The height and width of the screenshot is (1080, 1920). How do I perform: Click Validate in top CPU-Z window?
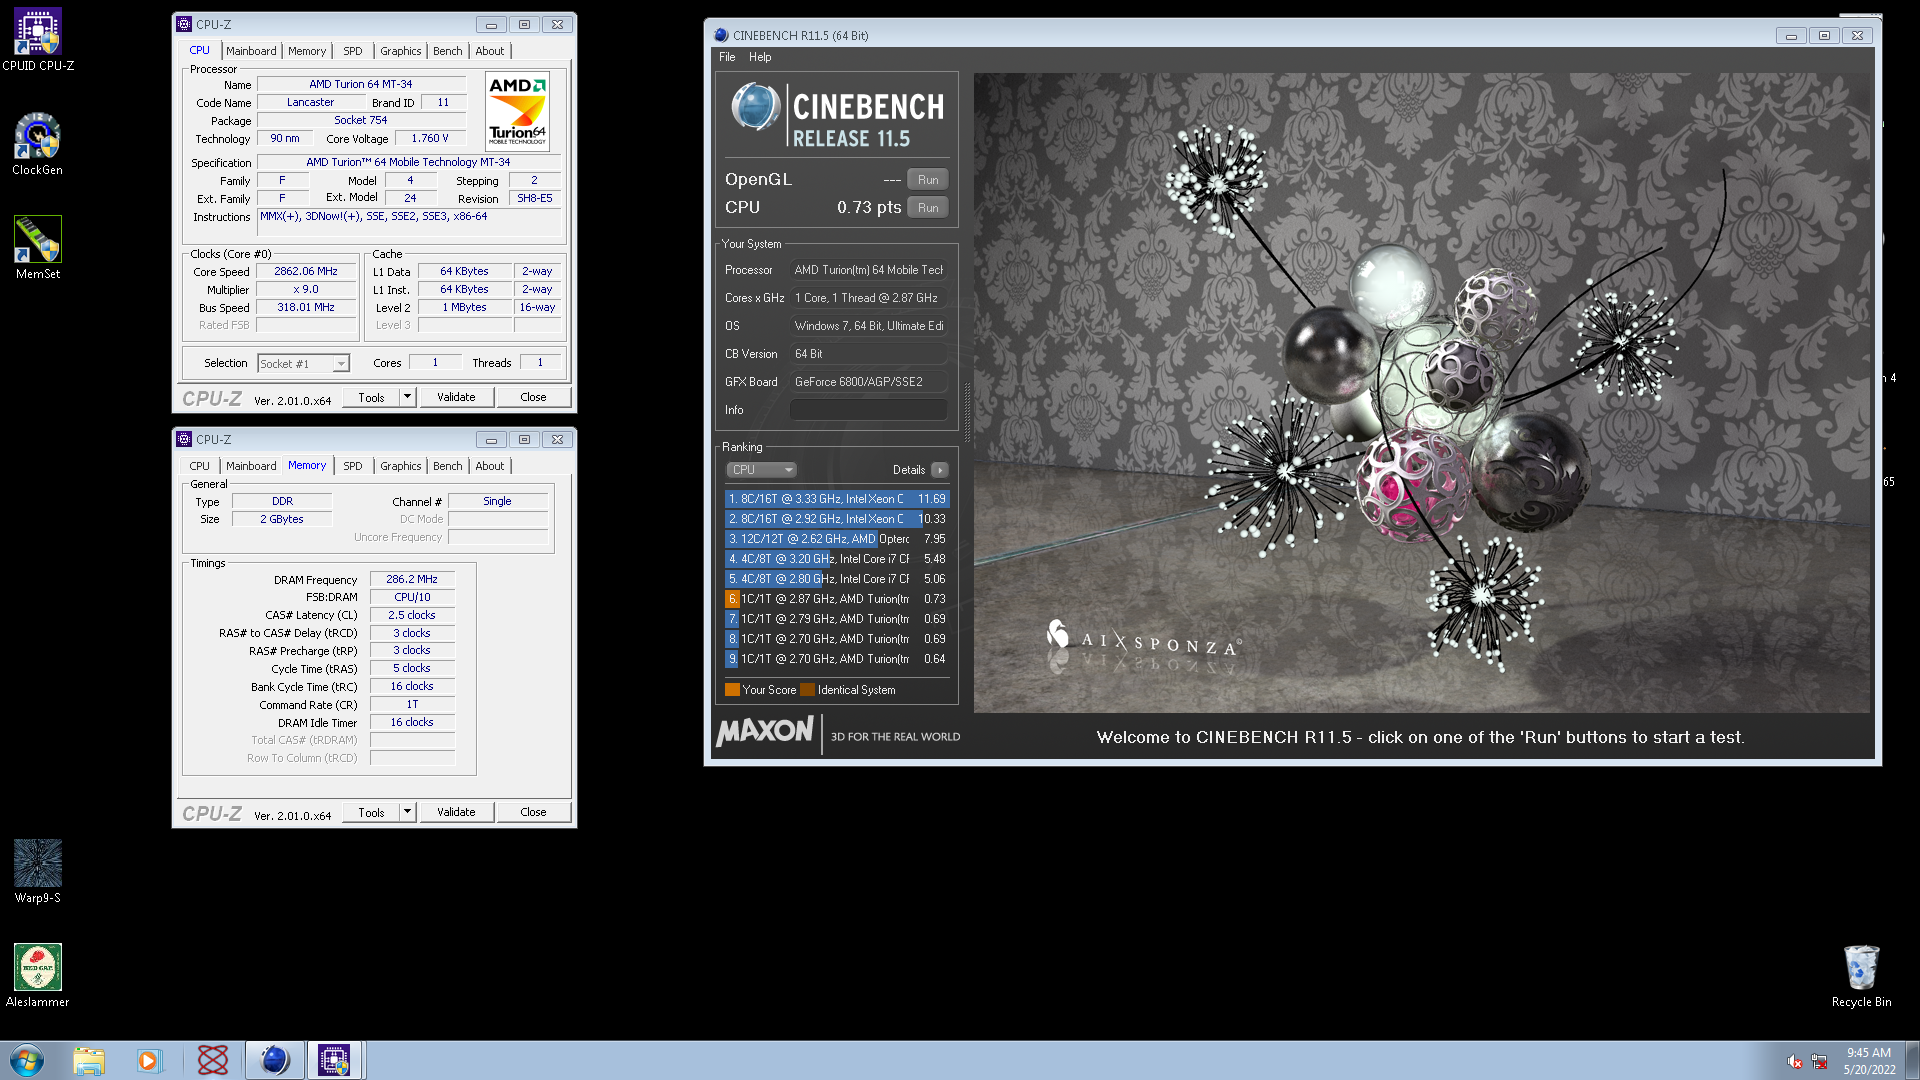(x=456, y=397)
